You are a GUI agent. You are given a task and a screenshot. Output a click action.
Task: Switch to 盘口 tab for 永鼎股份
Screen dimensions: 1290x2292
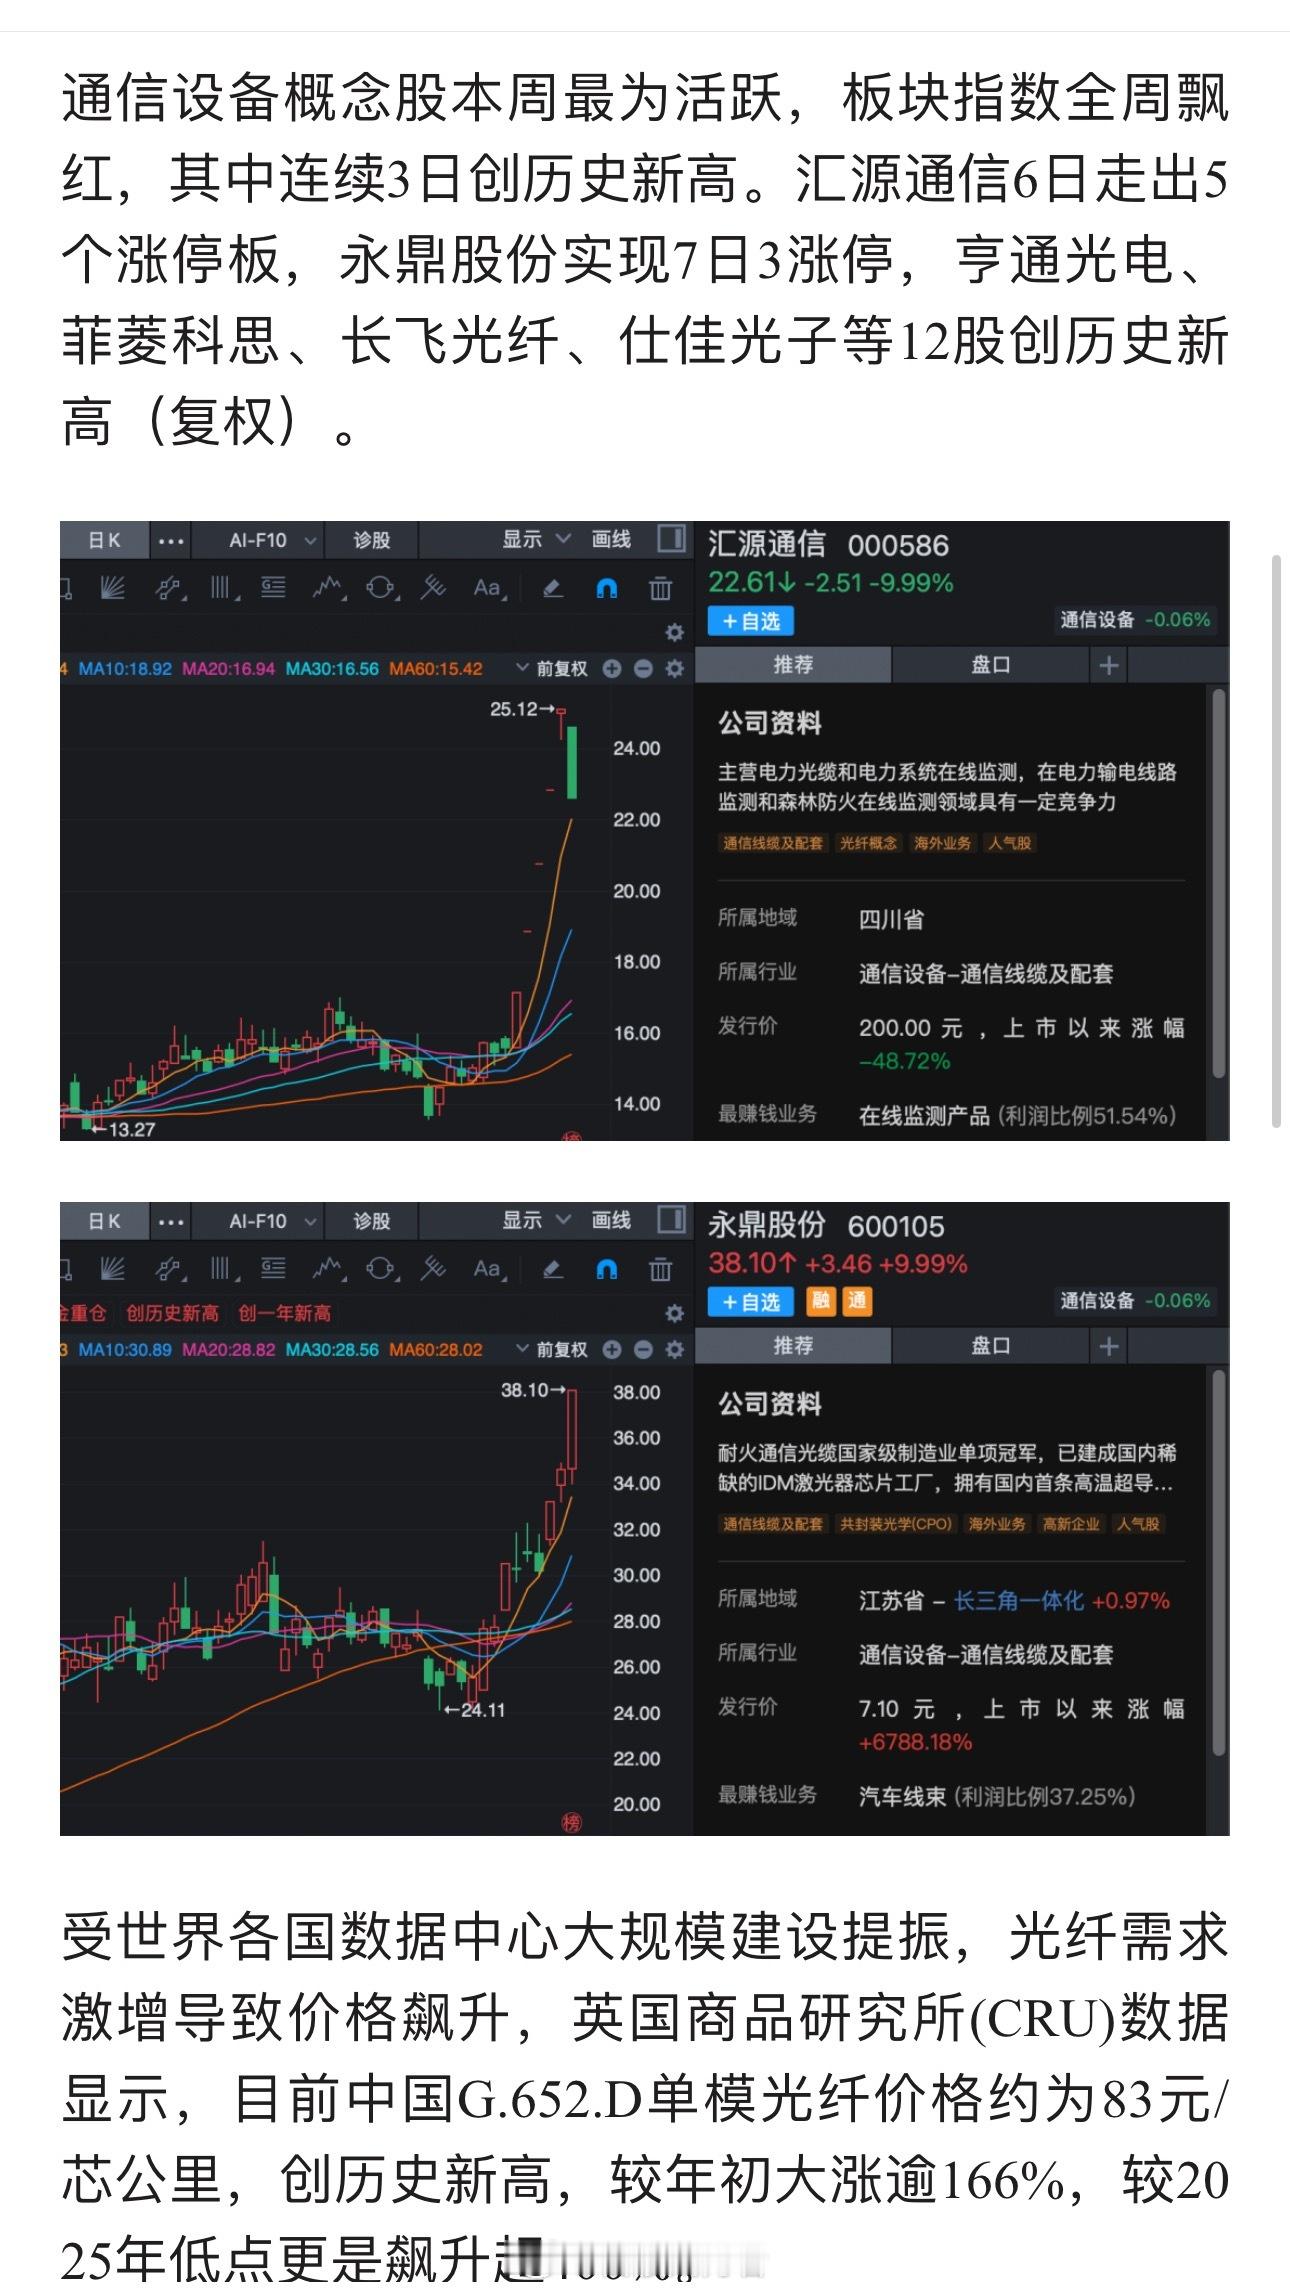pos(990,1346)
